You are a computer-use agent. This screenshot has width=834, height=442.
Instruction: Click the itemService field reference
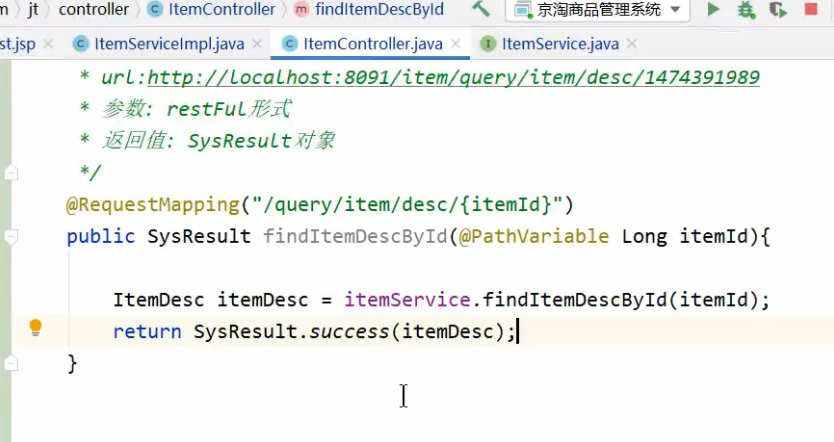click(407, 300)
